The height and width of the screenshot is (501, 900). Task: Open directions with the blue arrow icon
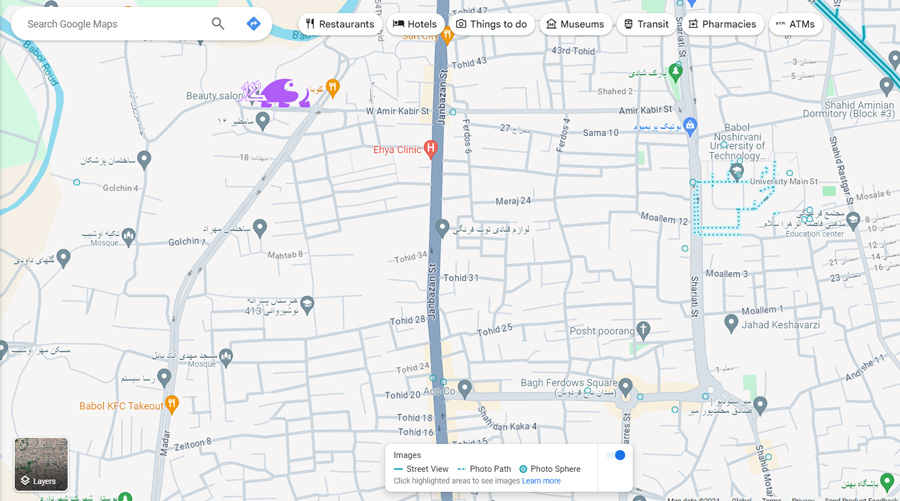tap(253, 24)
